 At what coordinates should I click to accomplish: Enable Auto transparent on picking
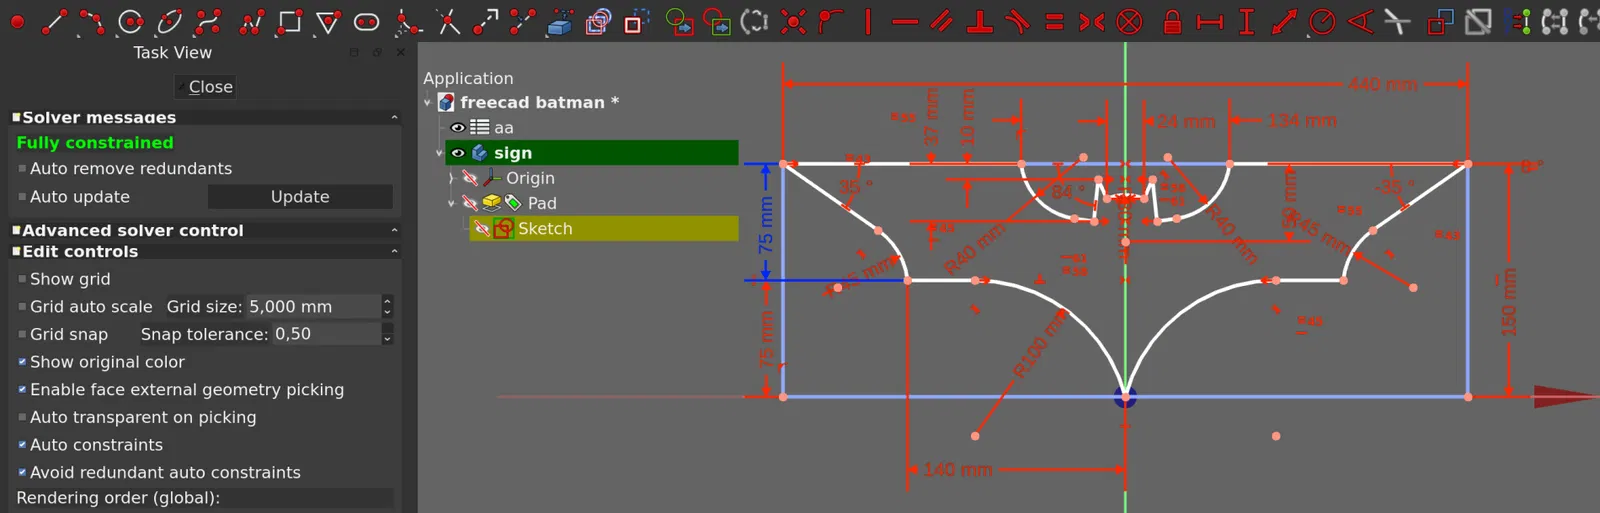[22, 417]
